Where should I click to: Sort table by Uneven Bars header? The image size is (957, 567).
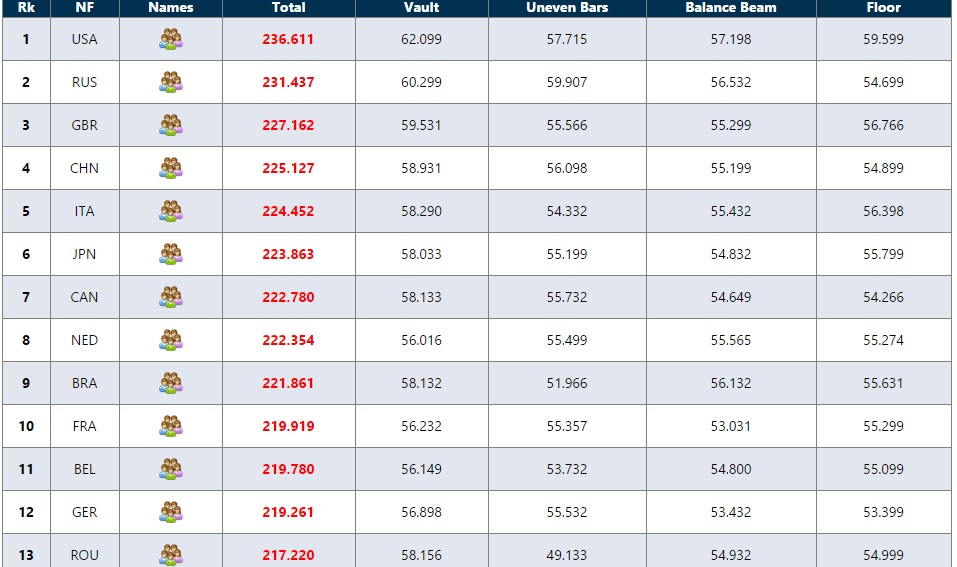click(x=567, y=8)
